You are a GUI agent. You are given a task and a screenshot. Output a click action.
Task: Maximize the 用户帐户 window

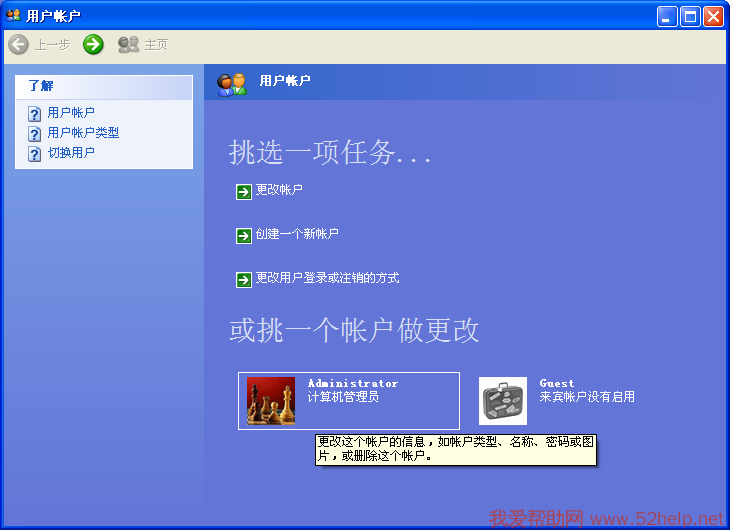(690, 16)
